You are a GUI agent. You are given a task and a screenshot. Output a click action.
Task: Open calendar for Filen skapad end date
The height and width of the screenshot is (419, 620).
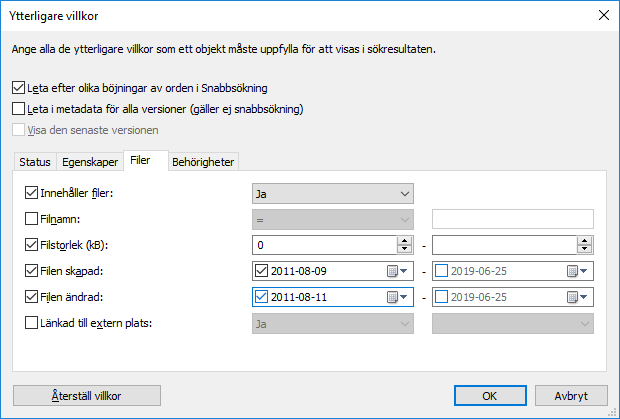pyautogui.click(x=577, y=271)
